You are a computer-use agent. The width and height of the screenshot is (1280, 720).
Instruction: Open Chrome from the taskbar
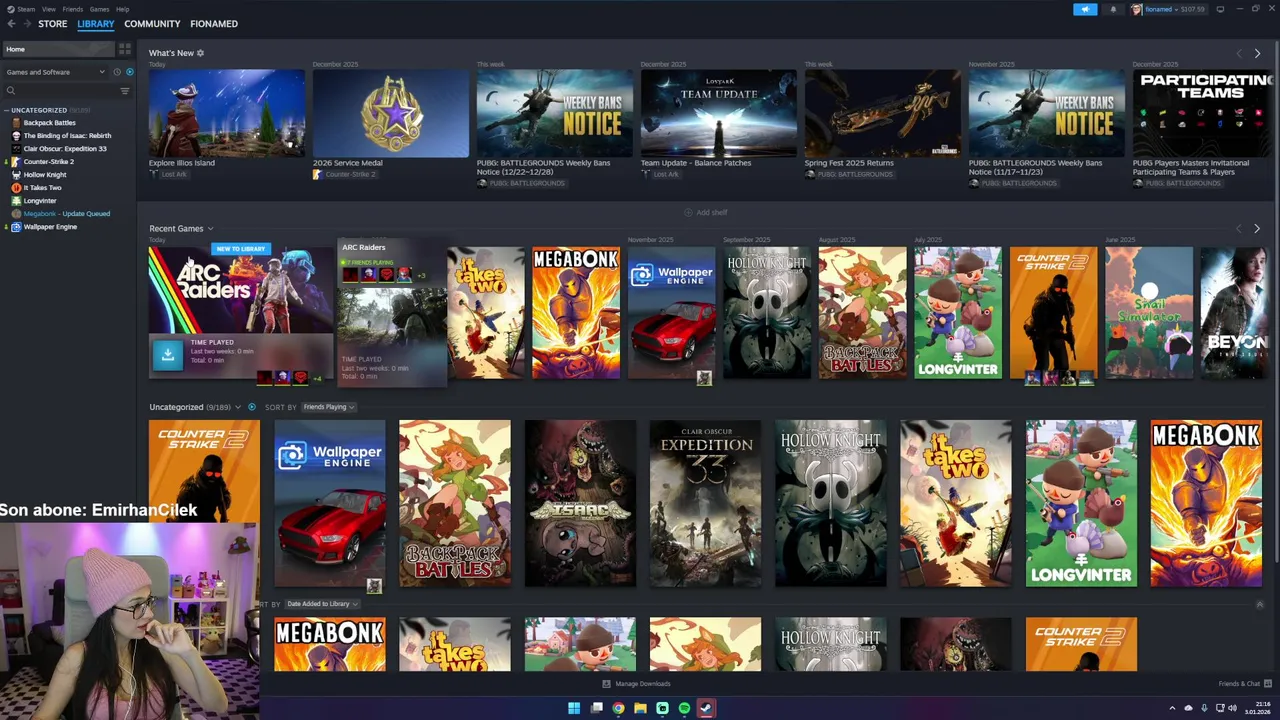click(618, 708)
